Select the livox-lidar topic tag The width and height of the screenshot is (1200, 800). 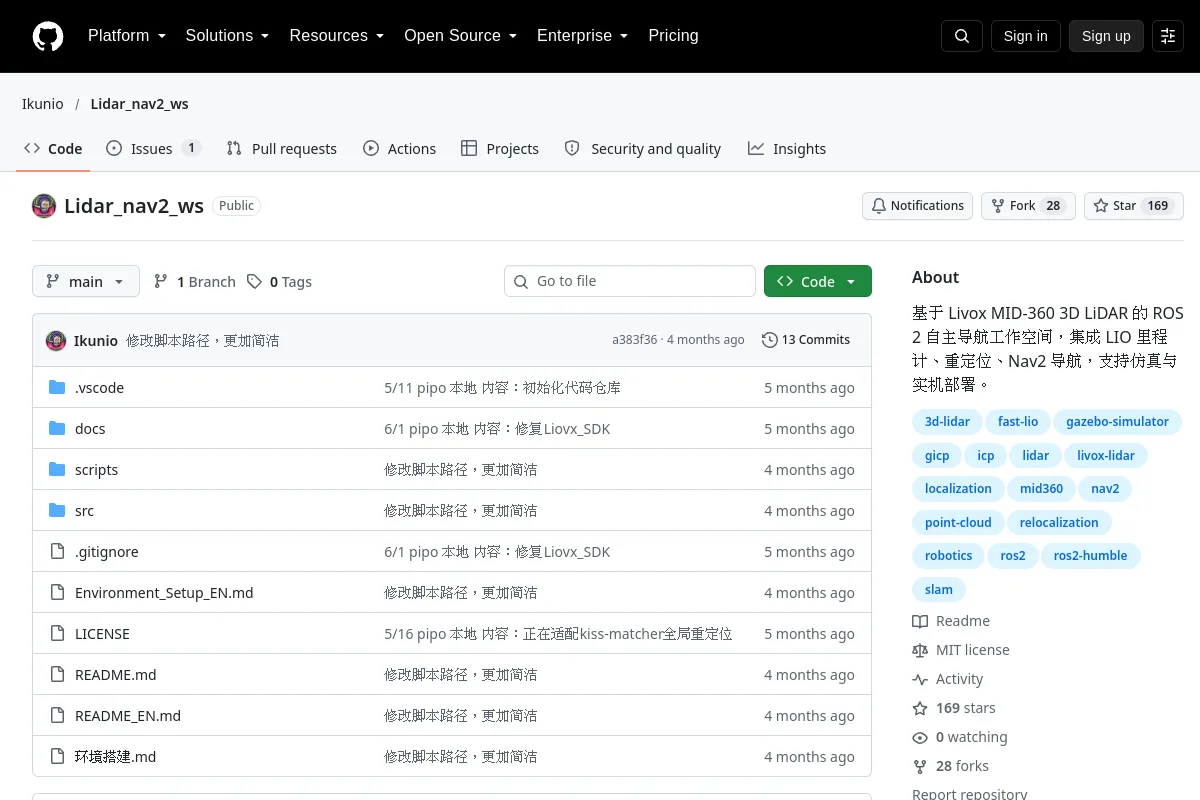(1106, 456)
